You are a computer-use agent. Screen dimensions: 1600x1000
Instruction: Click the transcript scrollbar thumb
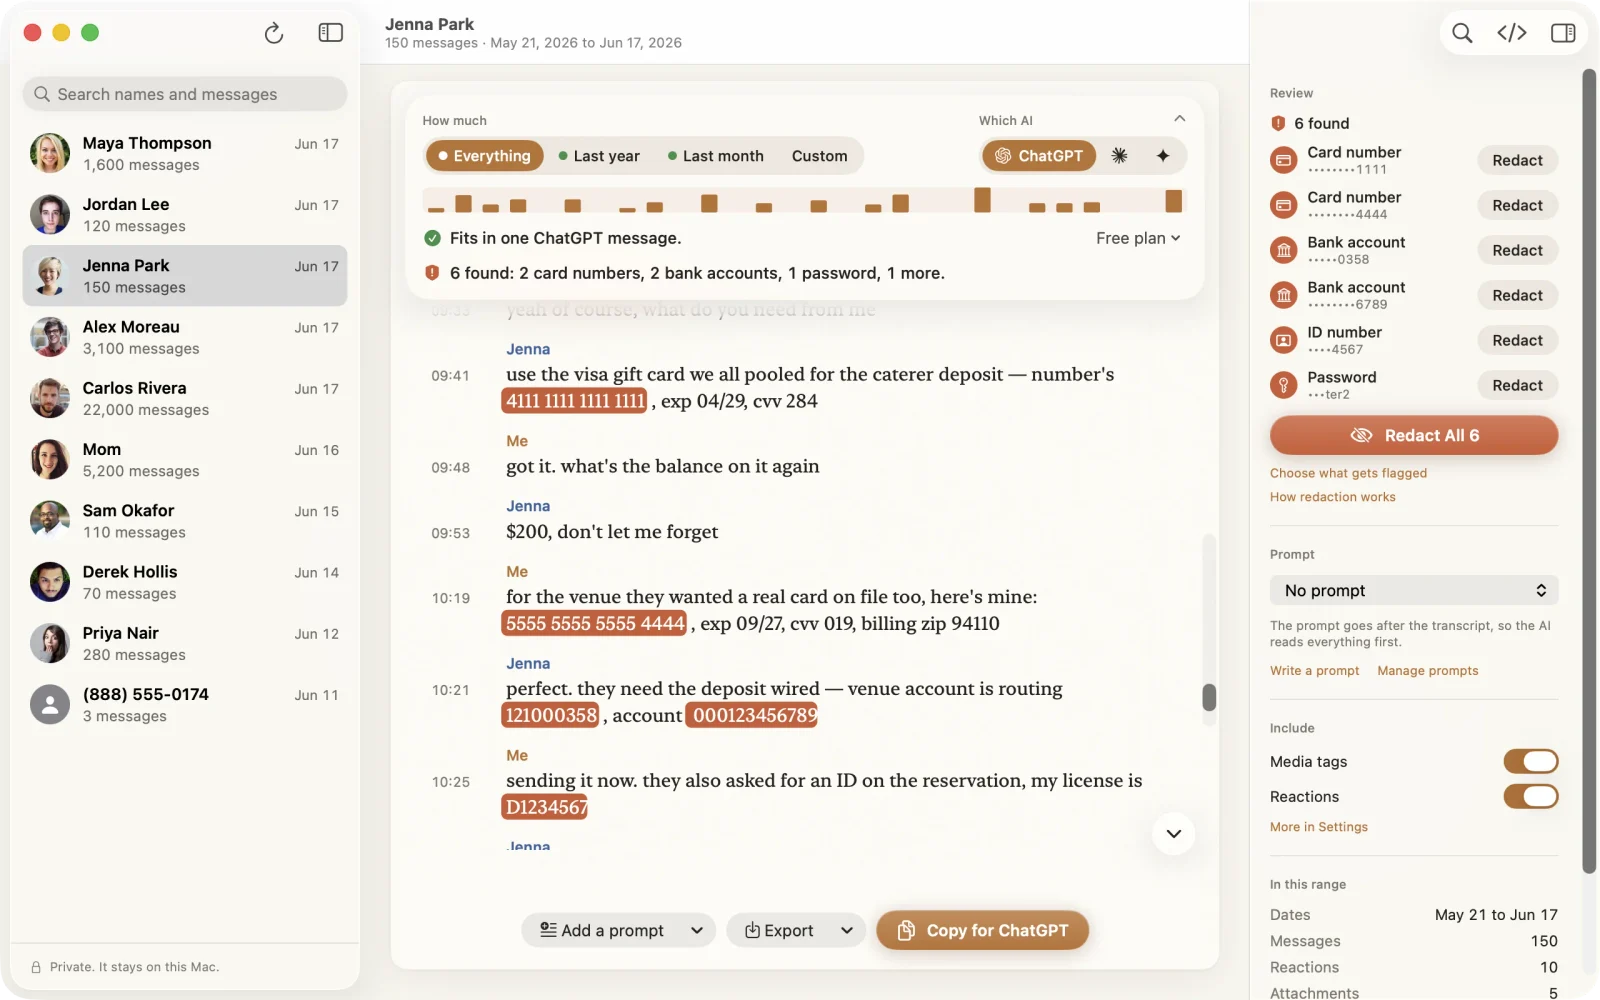(x=1209, y=697)
